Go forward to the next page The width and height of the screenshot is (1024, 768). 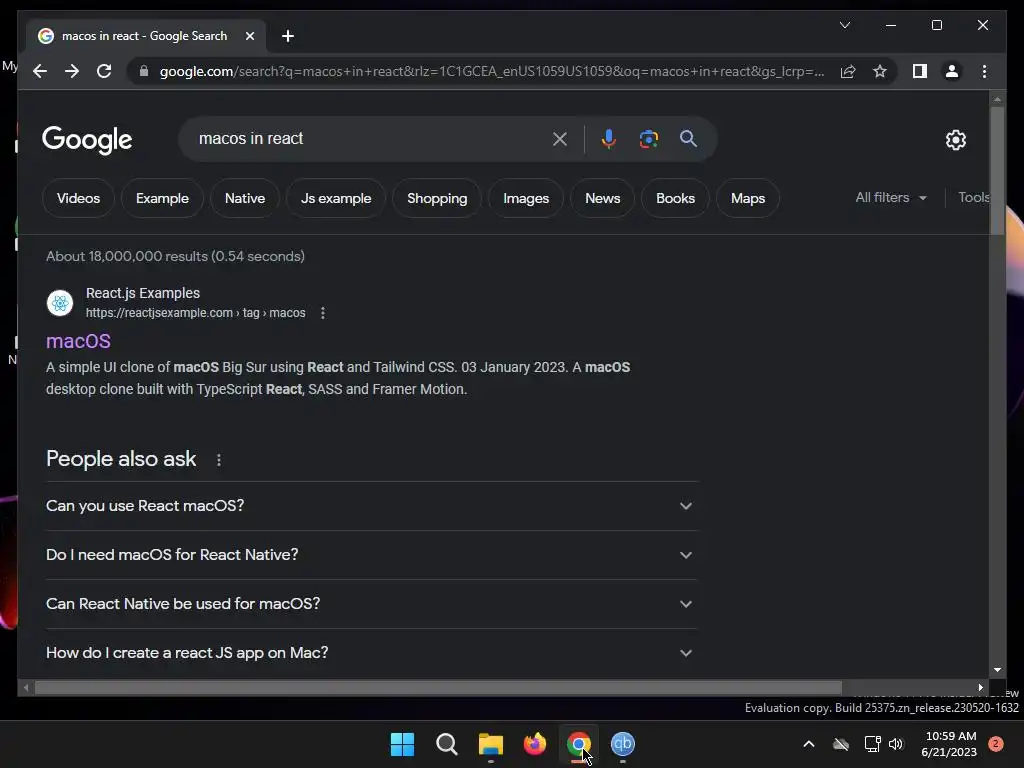(x=72, y=71)
